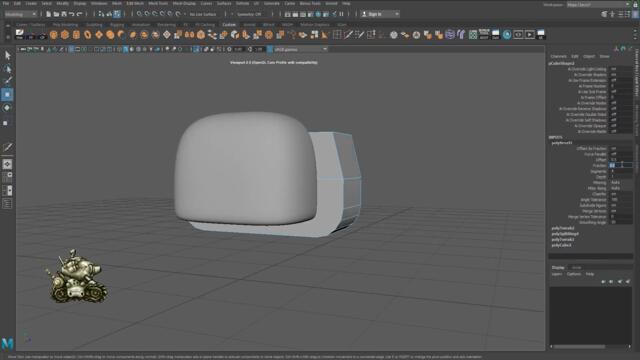
Task: Open Channels menu in Channel Box
Action: coord(558,56)
